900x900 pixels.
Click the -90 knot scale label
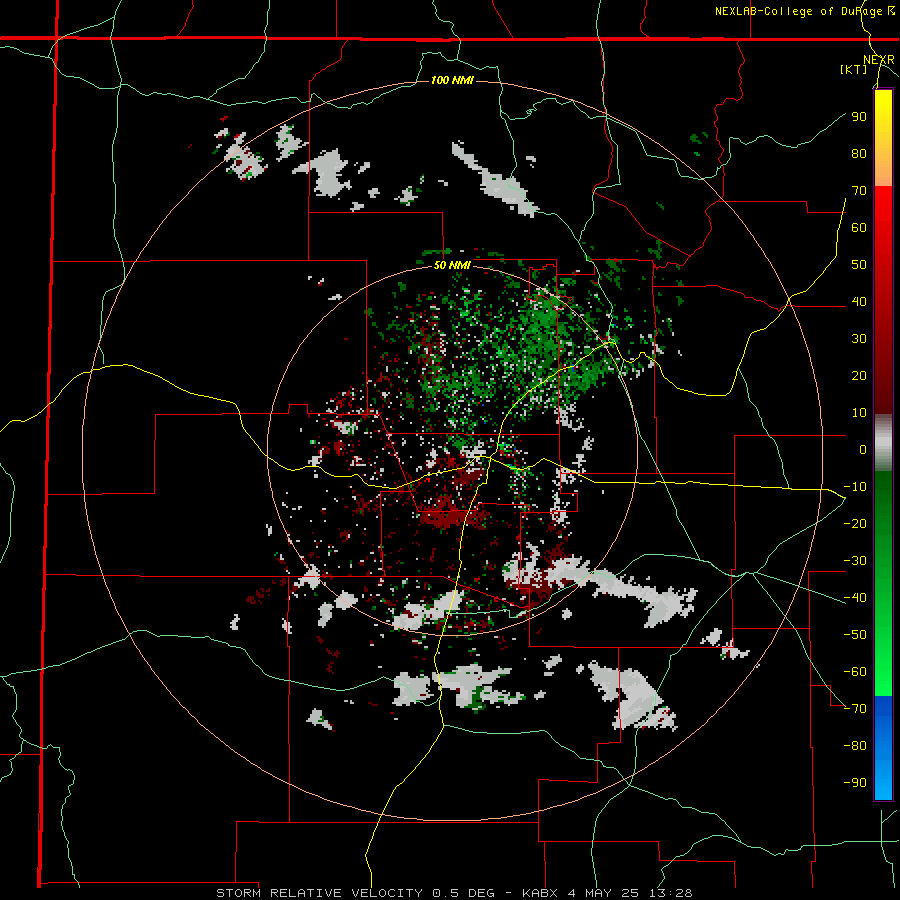coord(855,782)
